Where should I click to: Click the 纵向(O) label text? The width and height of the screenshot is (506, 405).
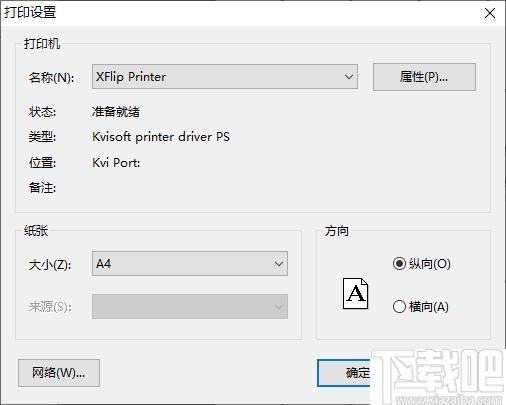(430, 264)
